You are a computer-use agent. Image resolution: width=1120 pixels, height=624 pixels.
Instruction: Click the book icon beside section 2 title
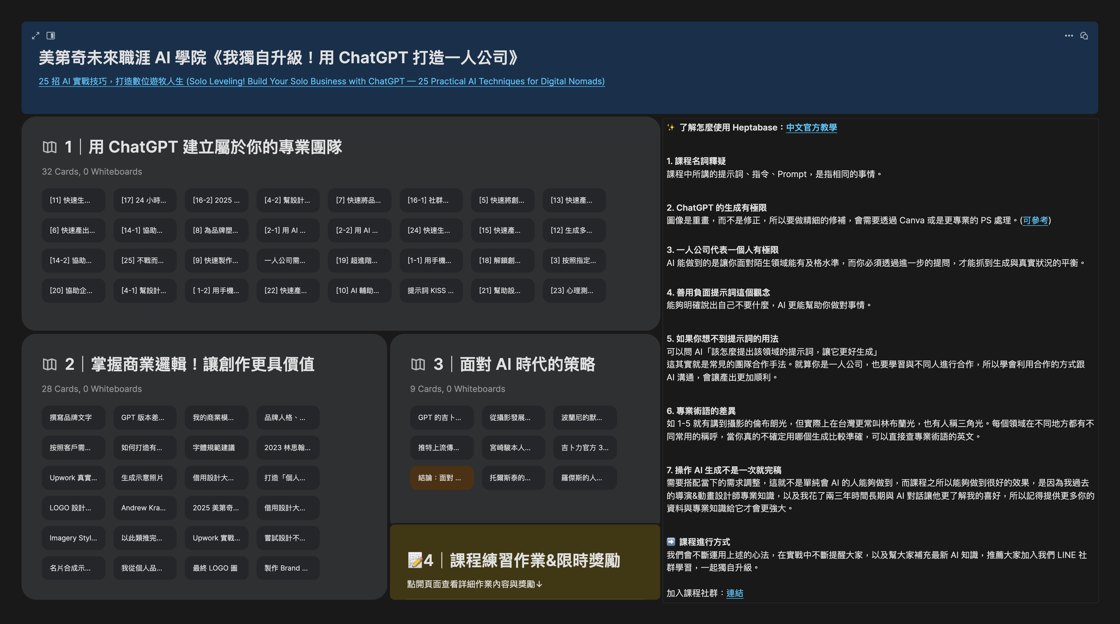[49, 364]
